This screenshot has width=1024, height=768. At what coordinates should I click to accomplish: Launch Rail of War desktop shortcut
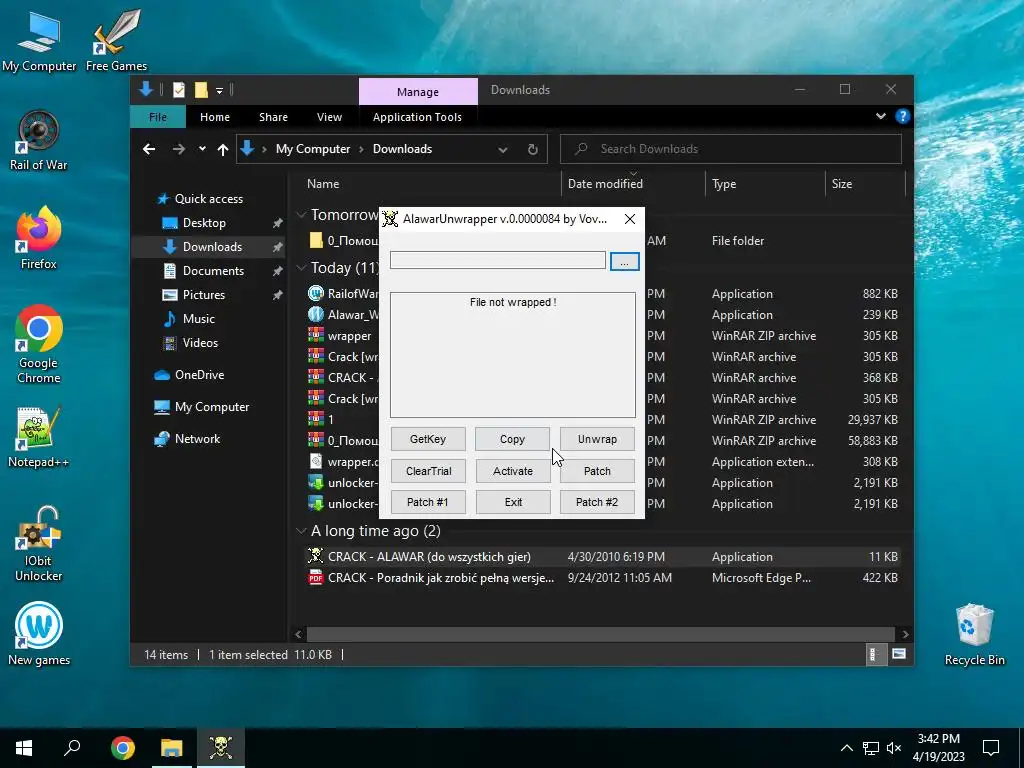[x=39, y=140]
